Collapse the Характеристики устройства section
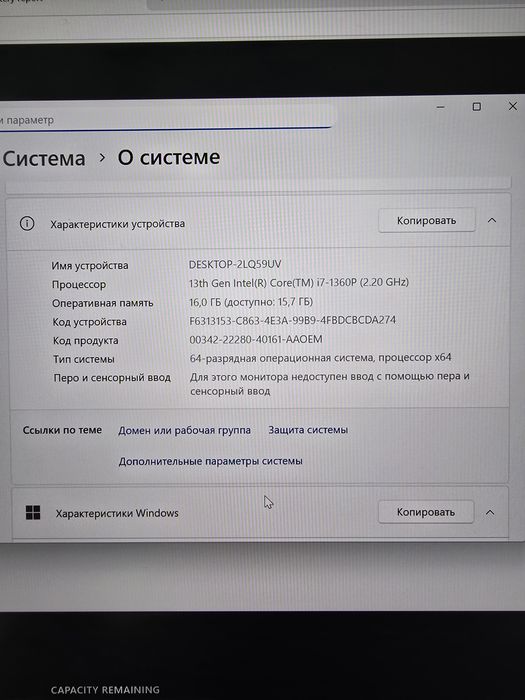 [492, 221]
